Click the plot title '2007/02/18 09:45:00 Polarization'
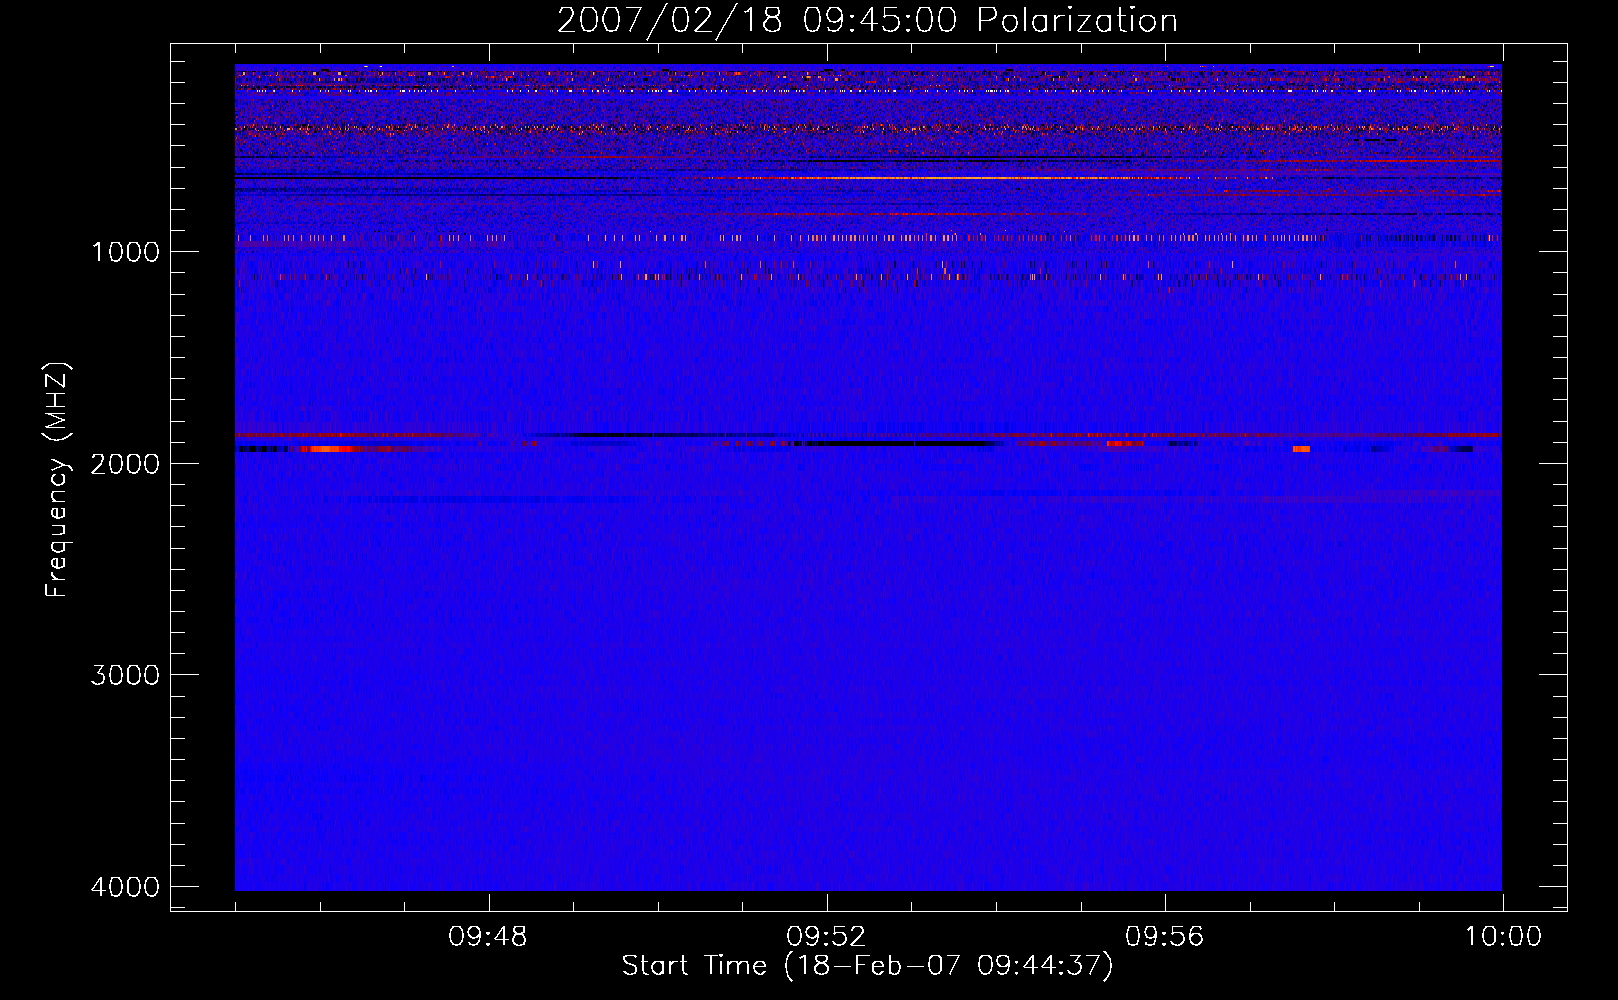 (867, 21)
